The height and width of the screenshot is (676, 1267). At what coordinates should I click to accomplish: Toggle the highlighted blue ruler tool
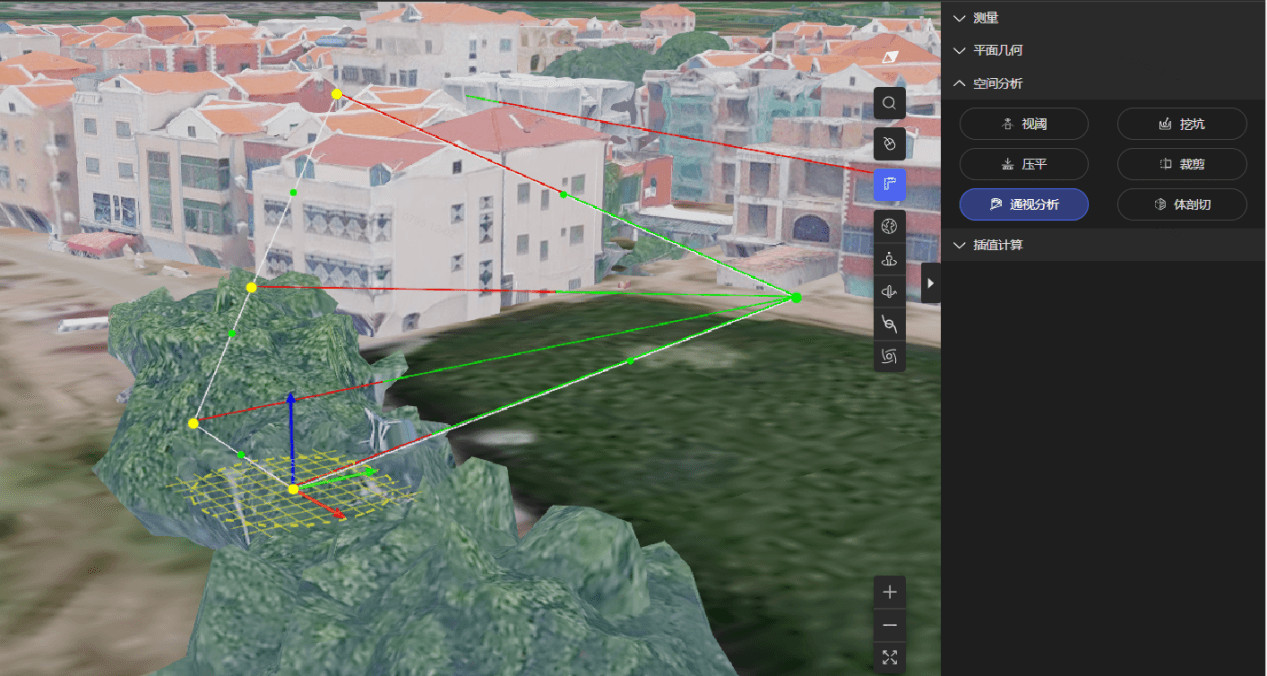point(889,185)
